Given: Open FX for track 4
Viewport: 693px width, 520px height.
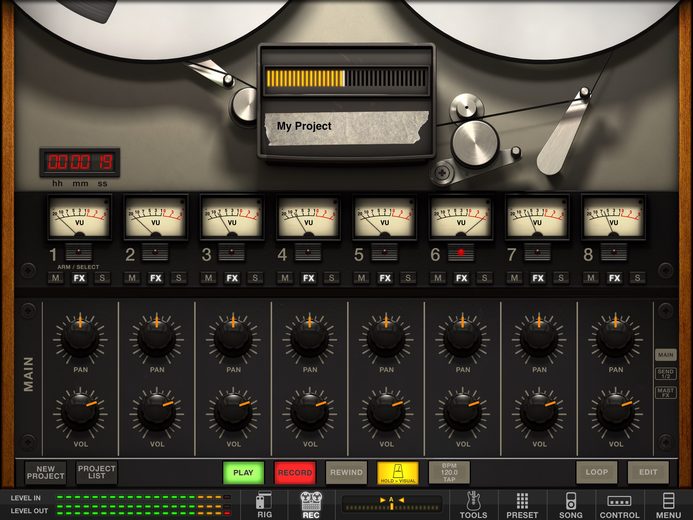Looking at the screenshot, I should [x=308, y=278].
